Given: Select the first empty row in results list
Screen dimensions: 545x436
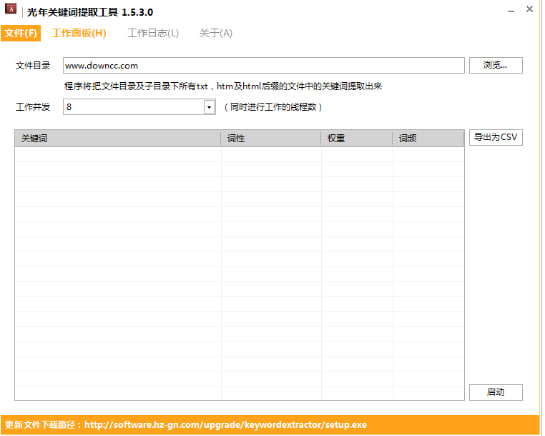Looking at the screenshot, I should [239, 154].
